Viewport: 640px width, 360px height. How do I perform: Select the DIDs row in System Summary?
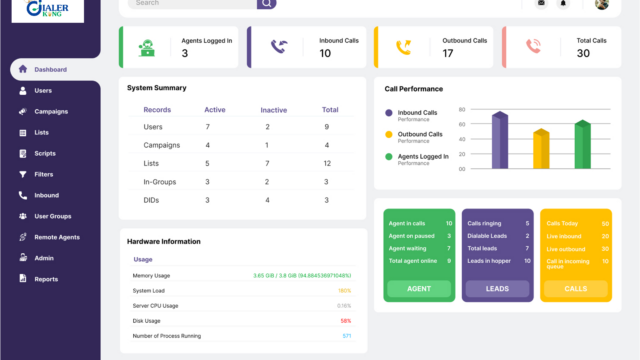[242, 200]
